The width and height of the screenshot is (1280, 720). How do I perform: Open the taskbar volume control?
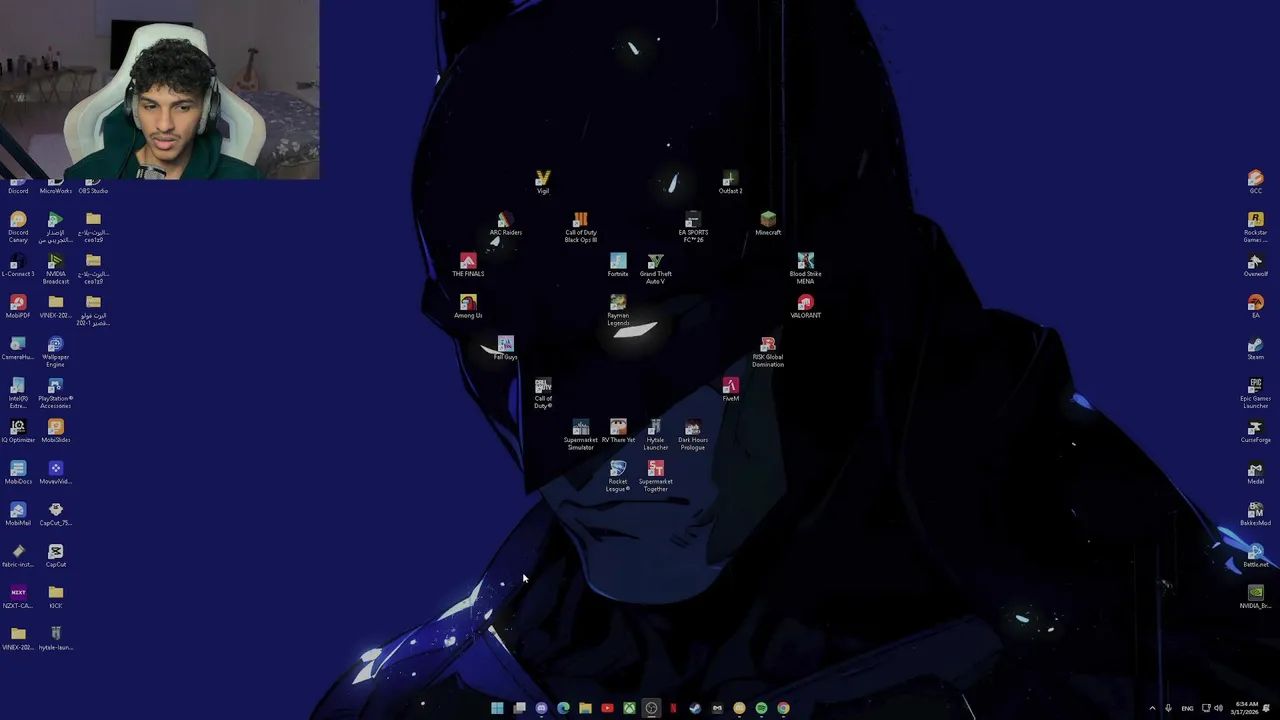pyautogui.click(x=1218, y=708)
